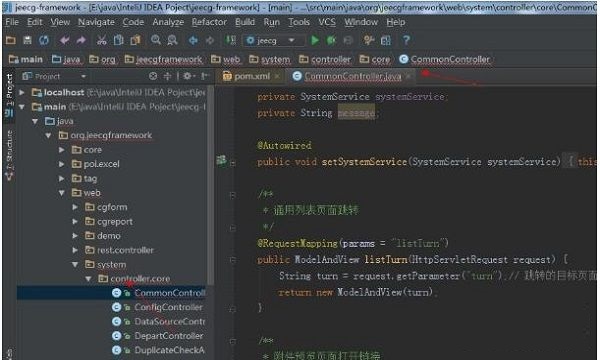Open the File menu
This screenshot has width=600, height=360.
(x=12, y=22)
